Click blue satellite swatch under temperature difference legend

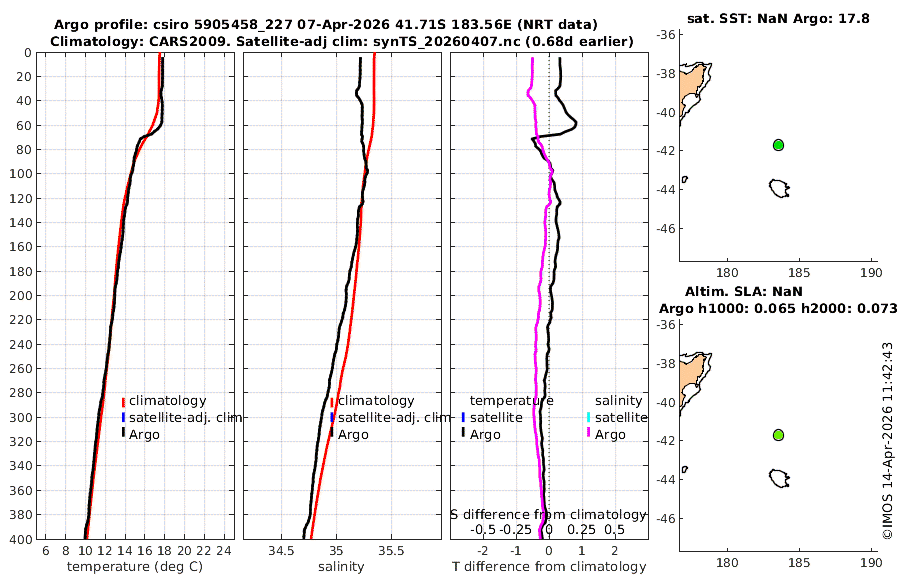point(463,417)
